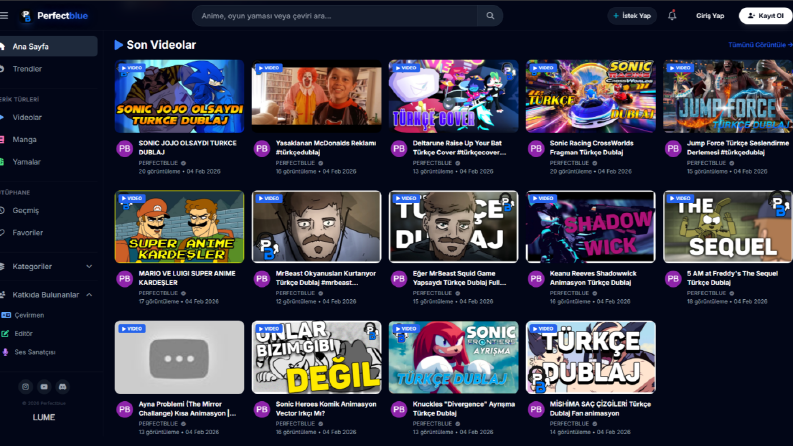Open Ayna Problemi placeholder thumbnail
This screenshot has width=793, height=446.
coord(180,357)
